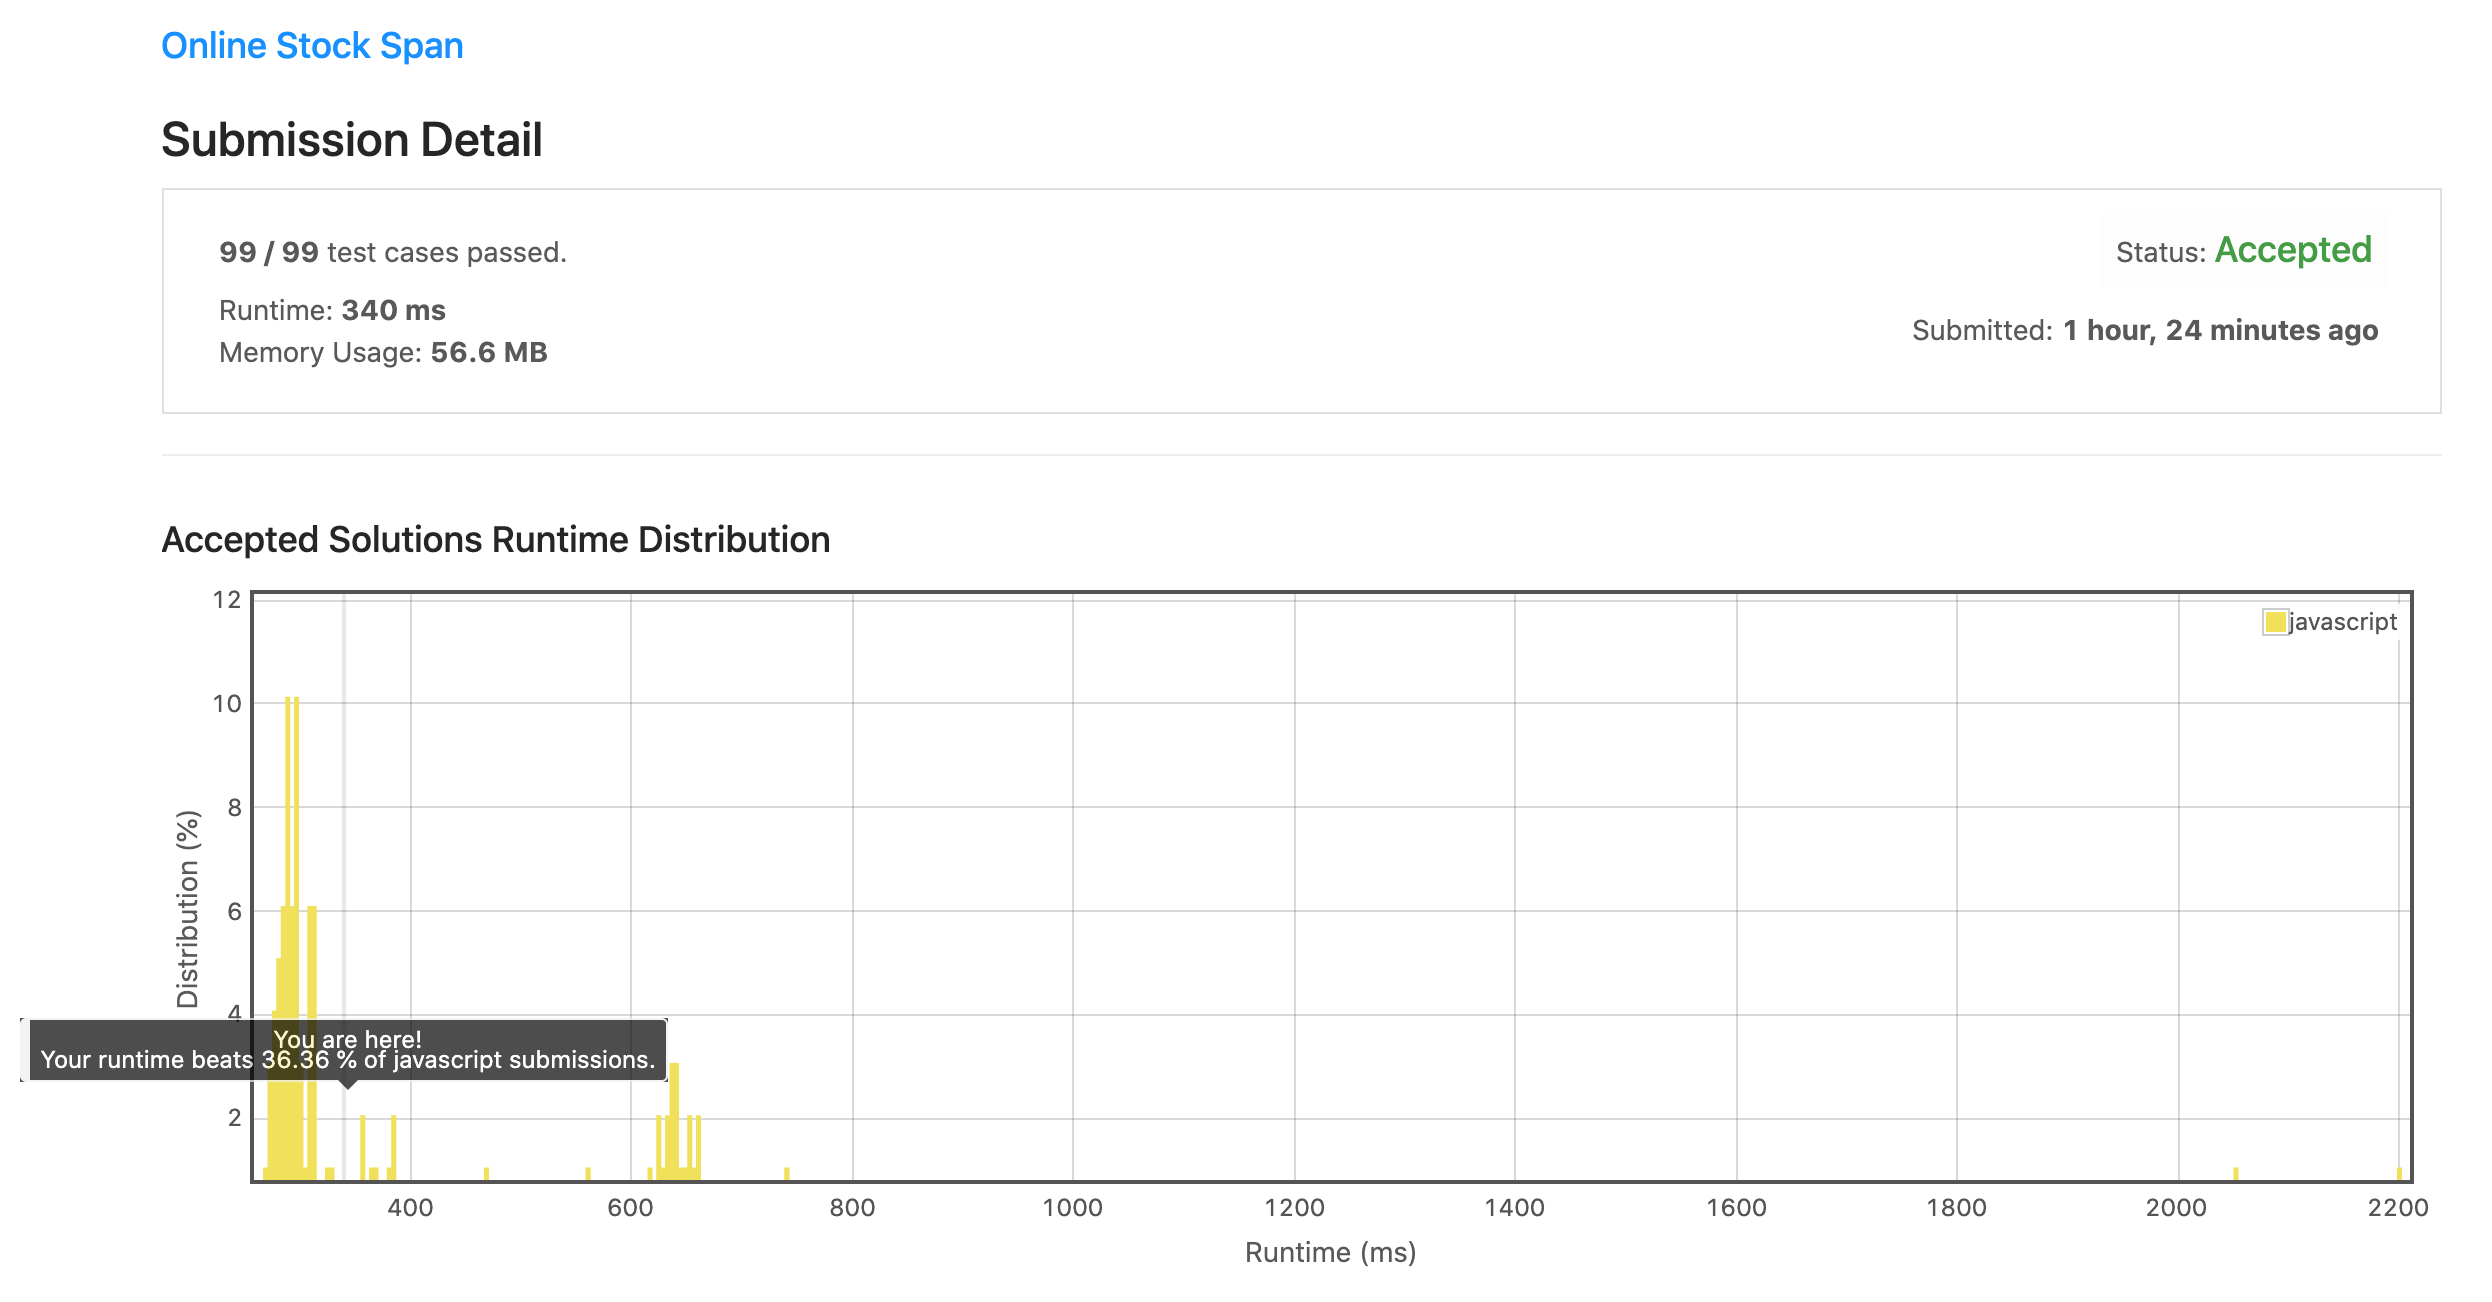Screen dimensions: 2492x1302
Task: Click the javascript legend label
Action: (x=2343, y=622)
